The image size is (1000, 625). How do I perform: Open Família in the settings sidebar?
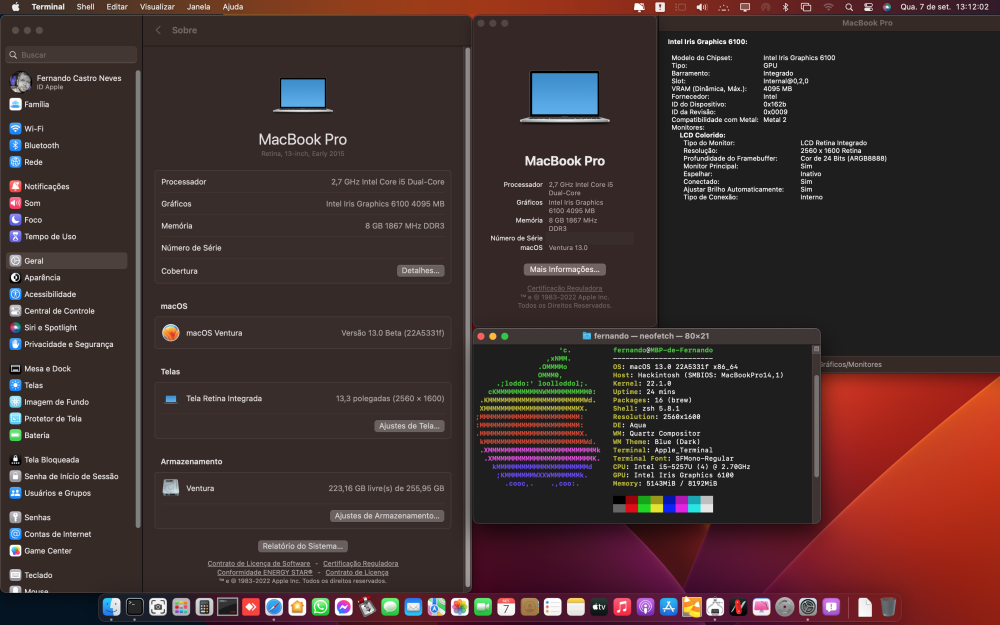pyautogui.click(x=67, y=104)
